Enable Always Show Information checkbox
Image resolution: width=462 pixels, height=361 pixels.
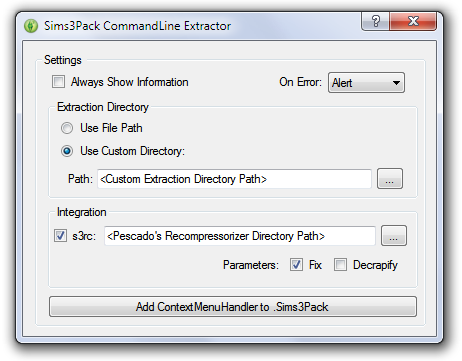[58, 82]
